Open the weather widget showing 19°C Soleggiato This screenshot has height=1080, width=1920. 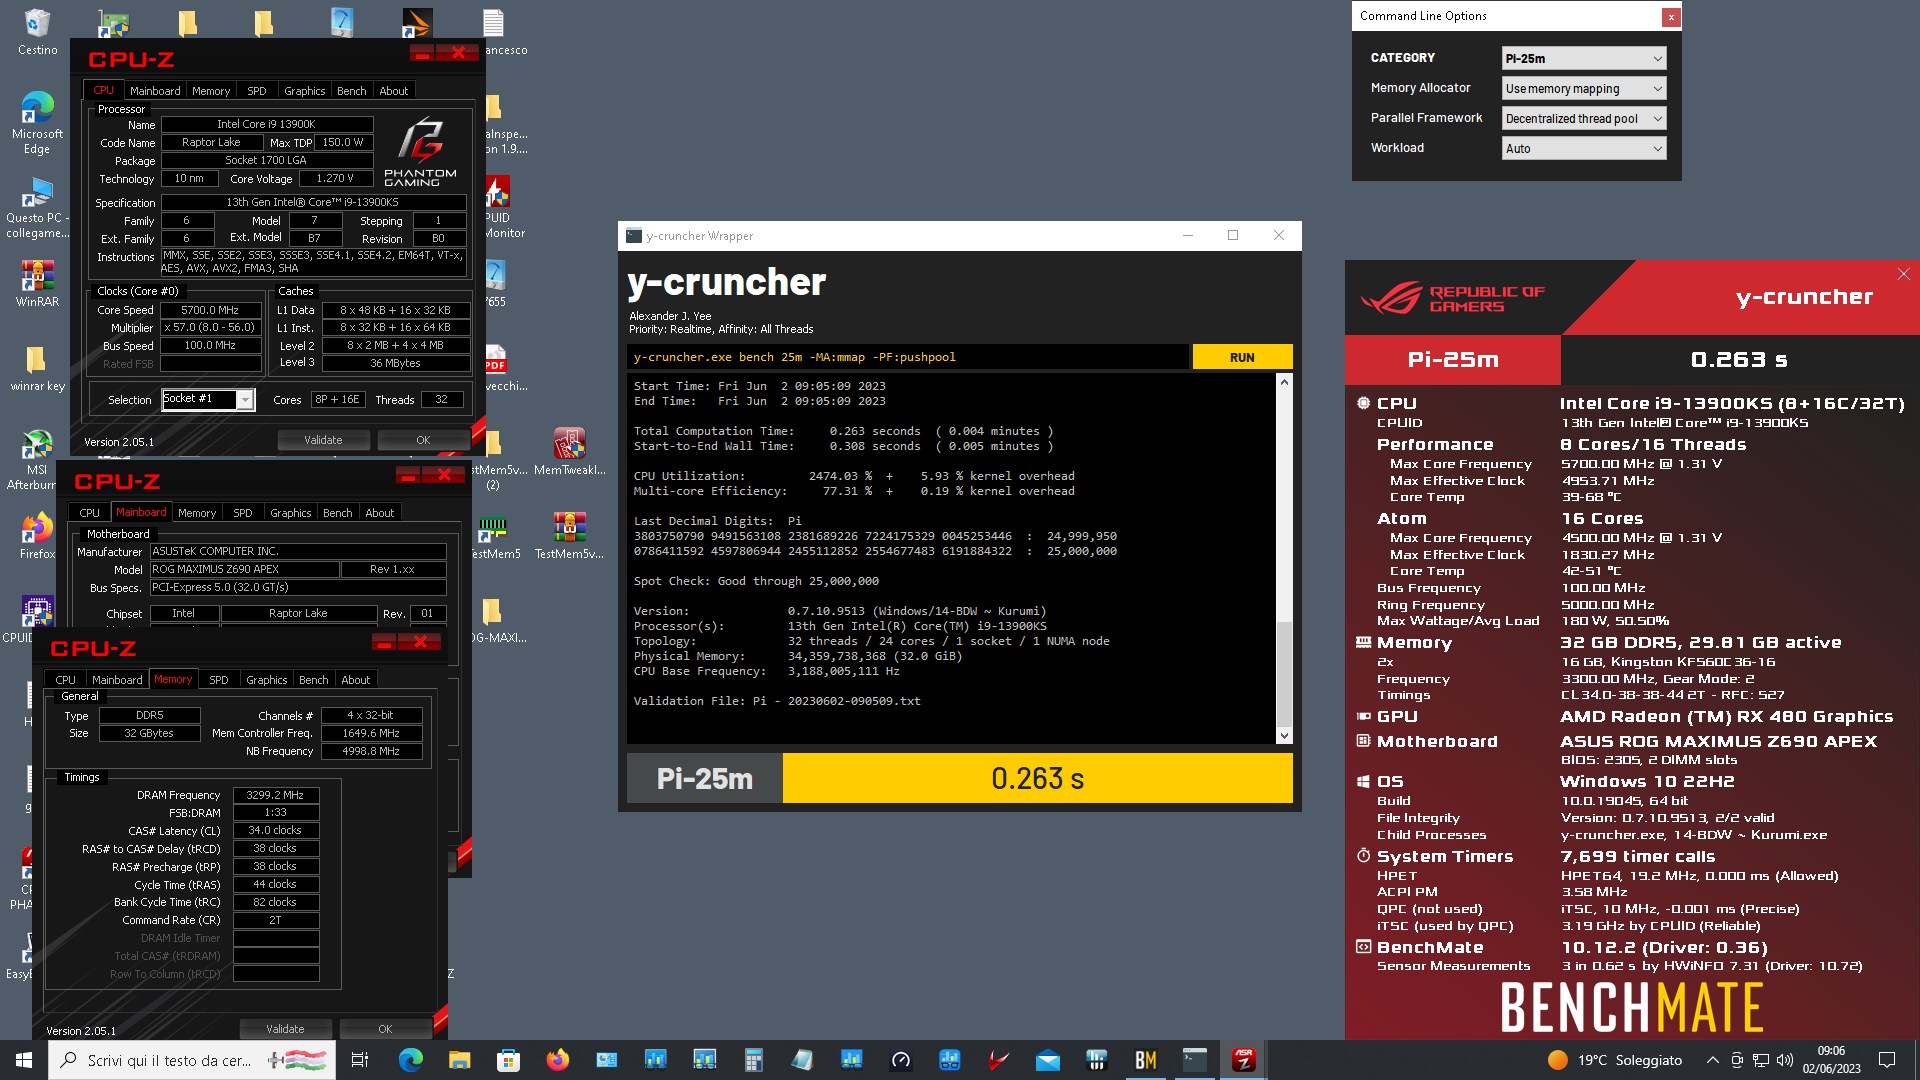pyautogui.click(x=1615, y=1060)
